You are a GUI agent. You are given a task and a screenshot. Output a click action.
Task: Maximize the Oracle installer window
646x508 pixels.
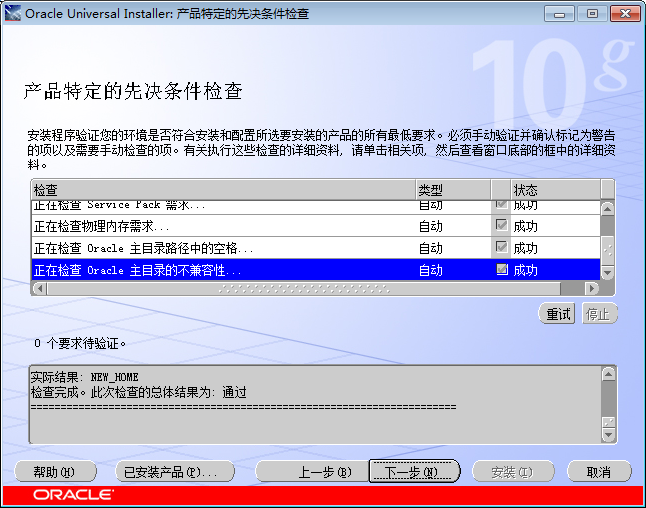[x=592, y=14]
